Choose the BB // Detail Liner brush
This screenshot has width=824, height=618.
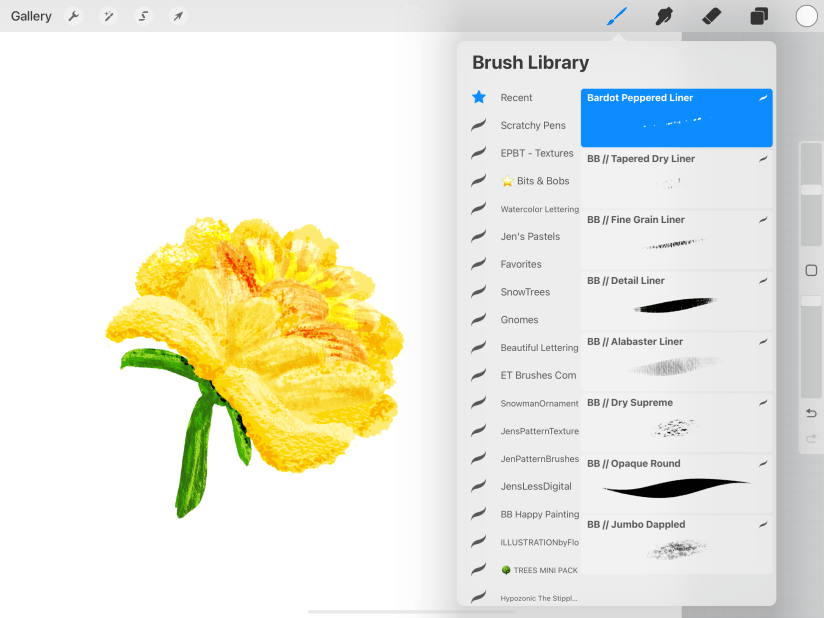point(676,300)
